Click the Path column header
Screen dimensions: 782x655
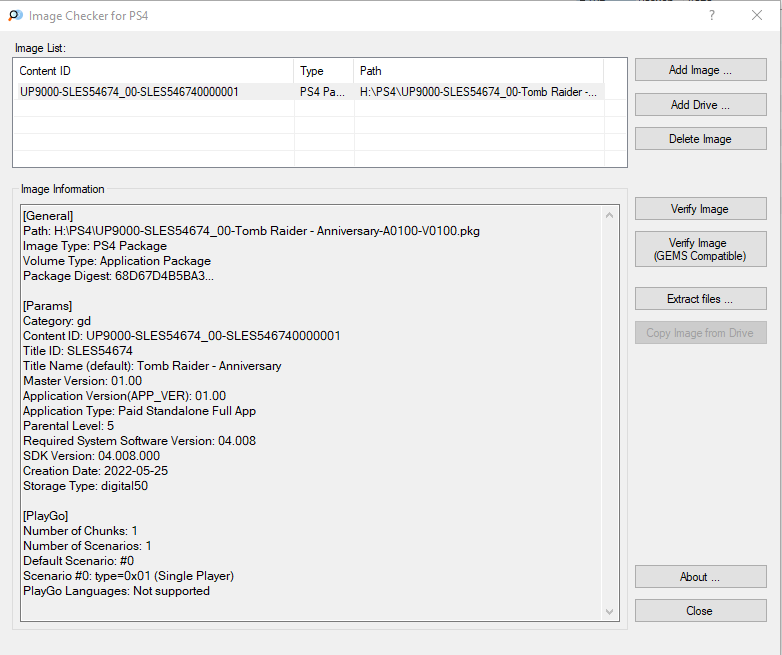point(478,71)
